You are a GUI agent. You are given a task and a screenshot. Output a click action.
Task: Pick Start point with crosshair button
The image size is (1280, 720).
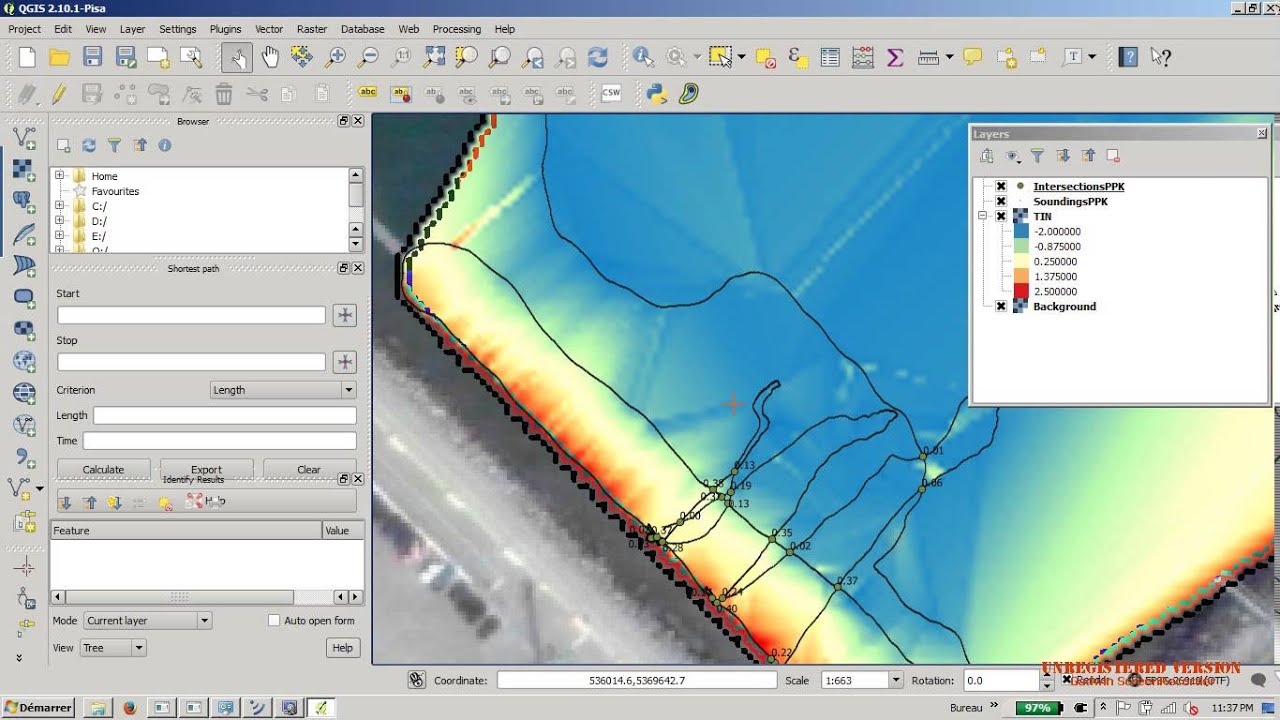tap(345, 315)
